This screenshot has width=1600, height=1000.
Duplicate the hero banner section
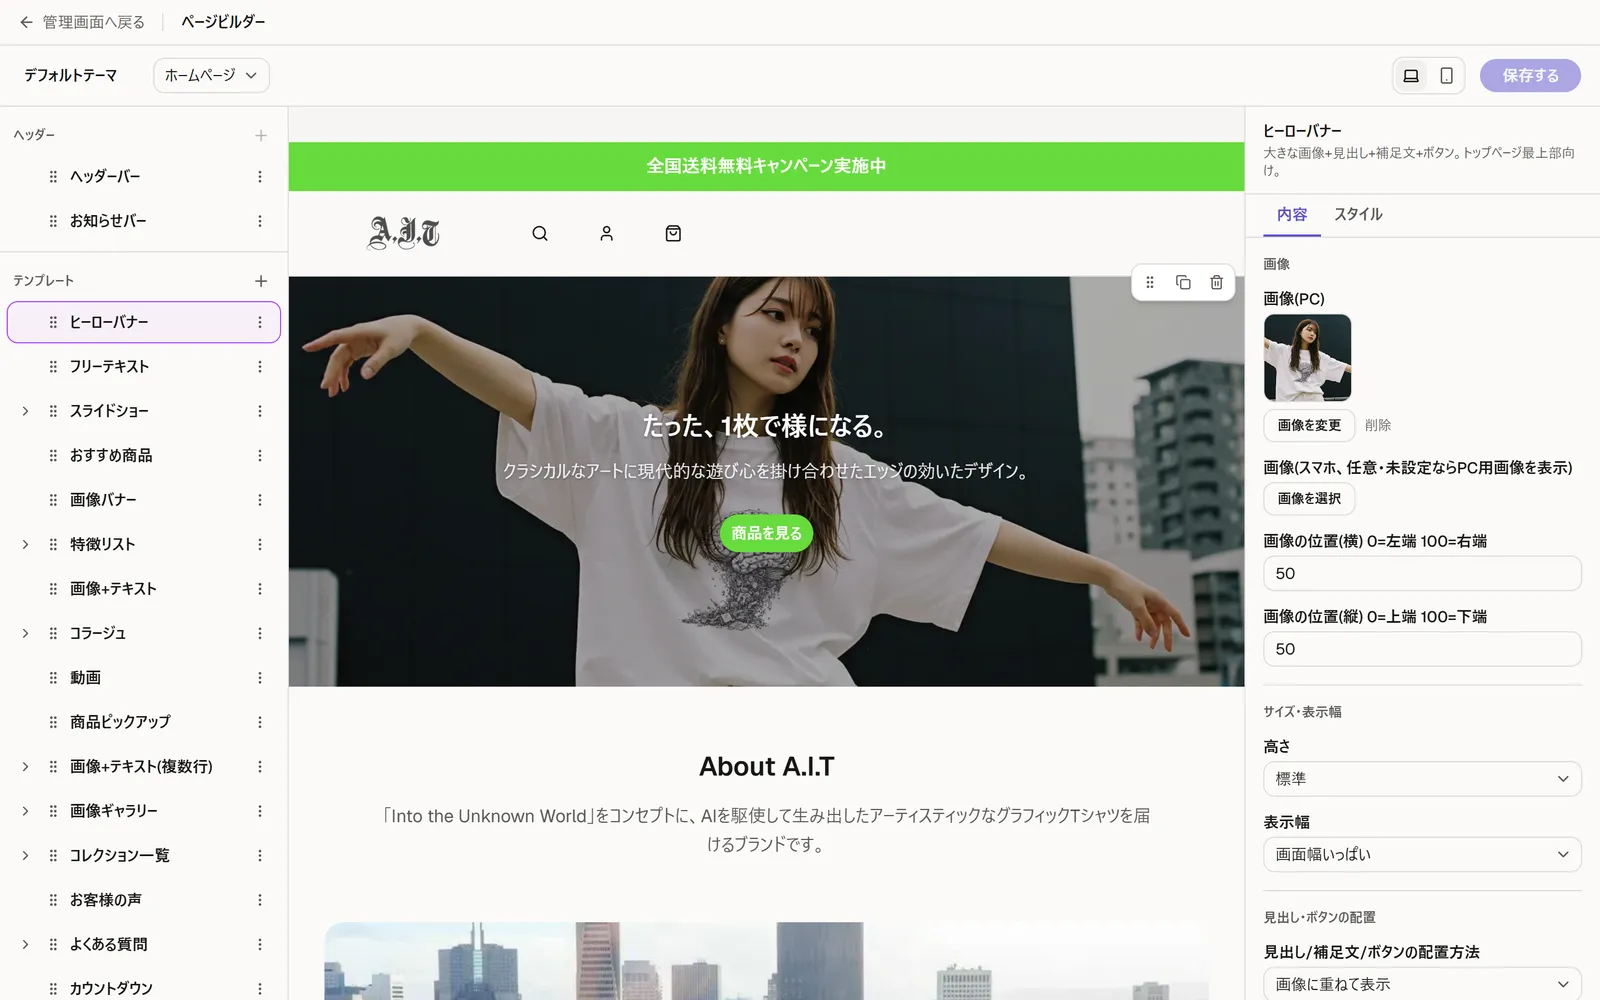(1183, 283)
